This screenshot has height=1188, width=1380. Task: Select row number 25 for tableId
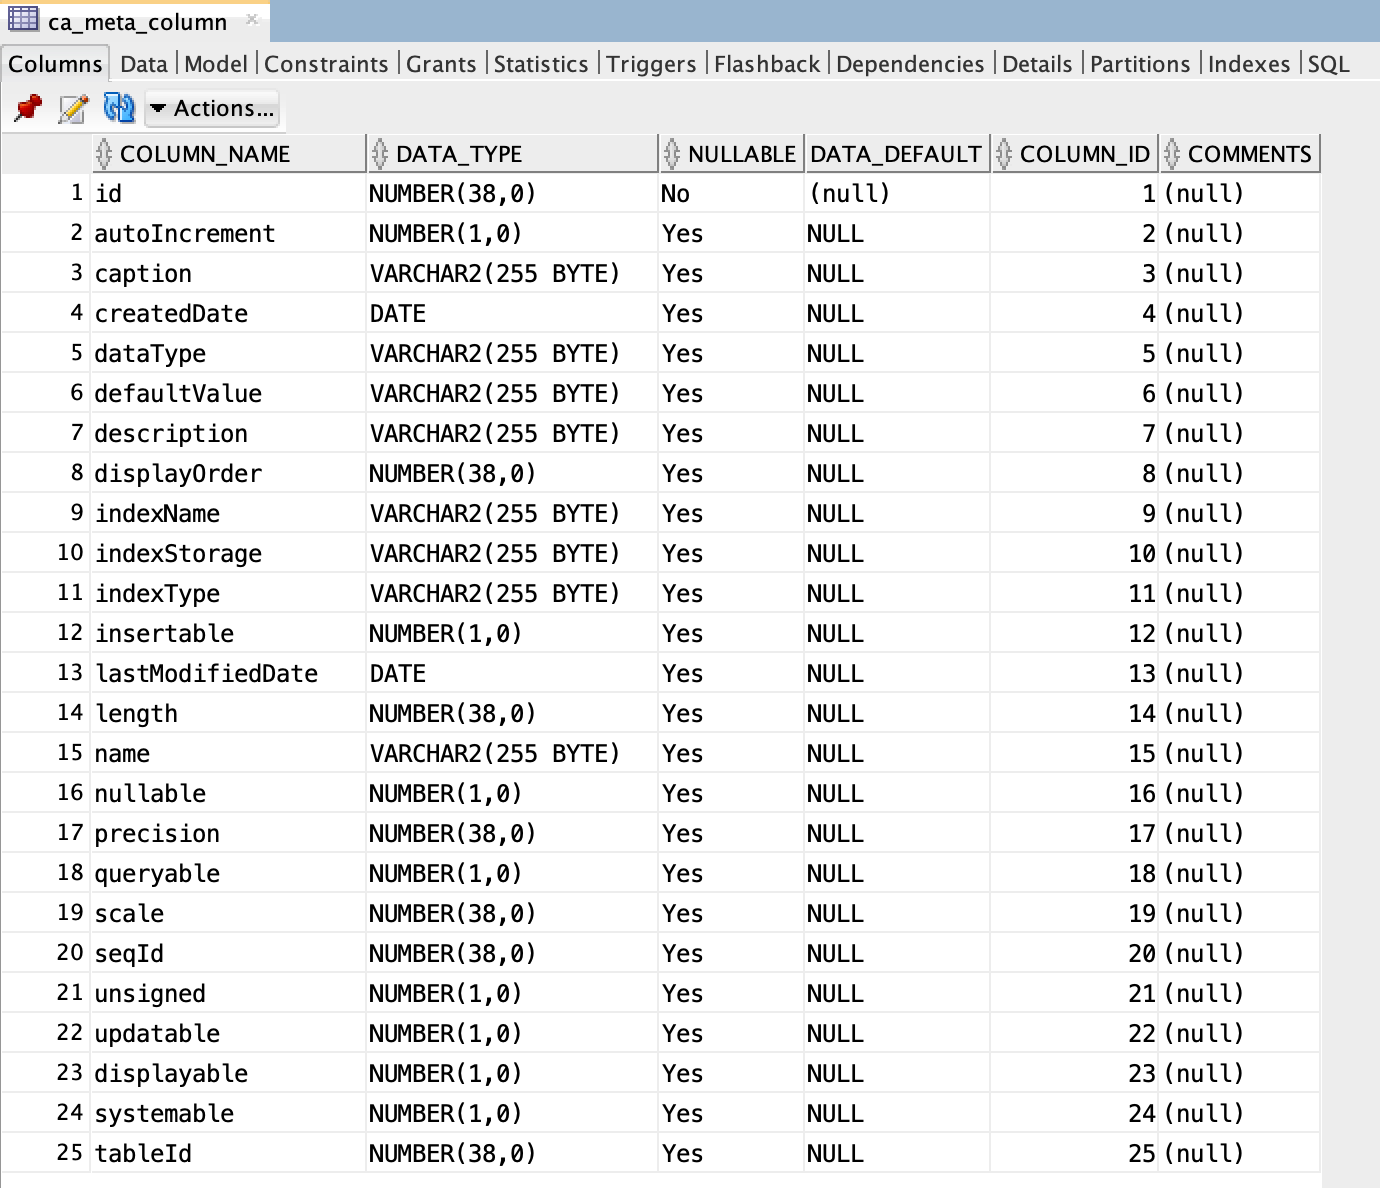click(x=69, y=1153)
